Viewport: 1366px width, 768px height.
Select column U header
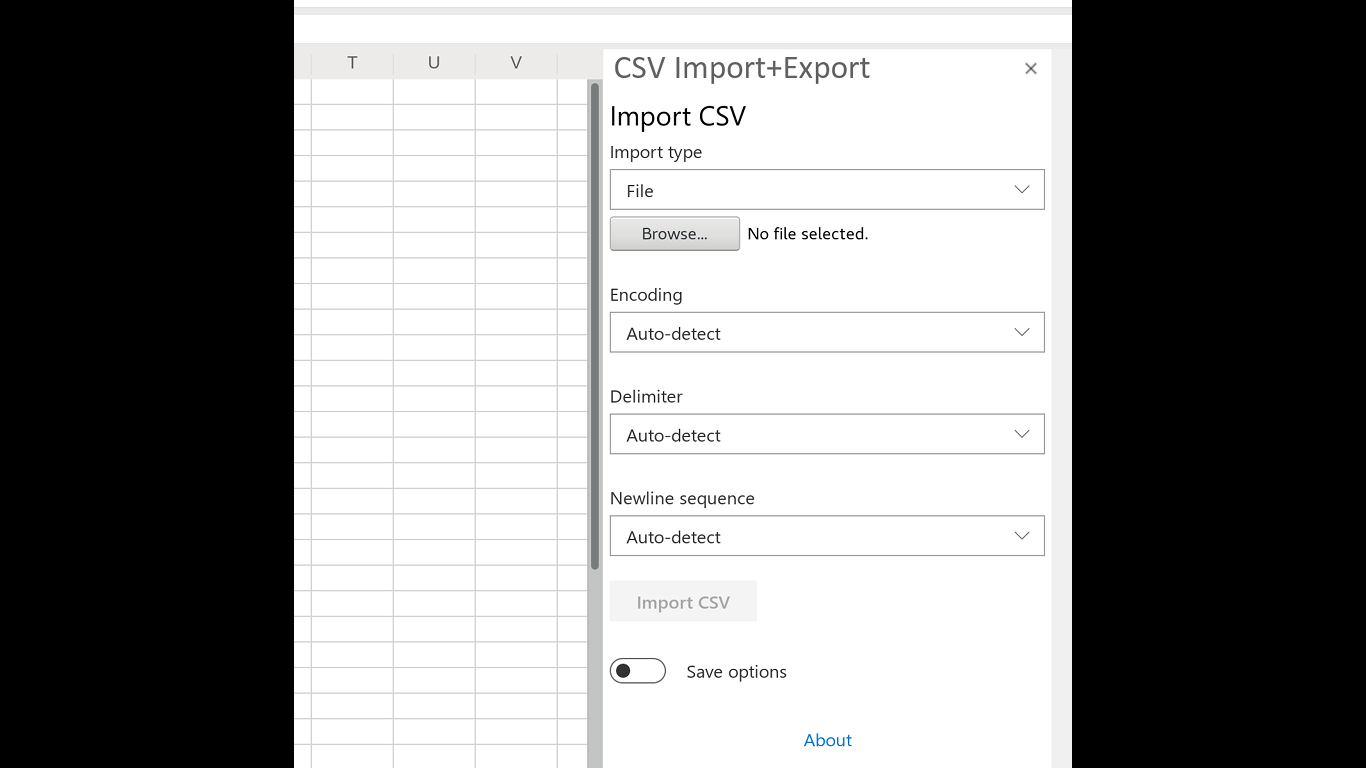pyautogui.click(x=434, y=63)
